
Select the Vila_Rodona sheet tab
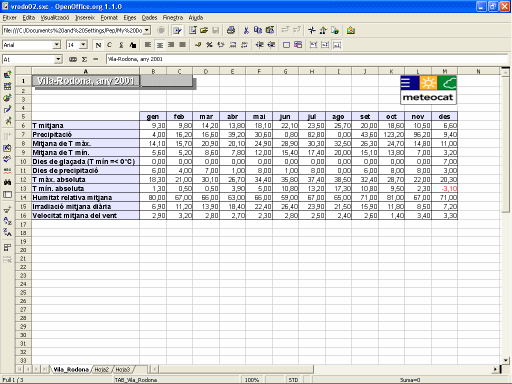[x=71, y=369]
